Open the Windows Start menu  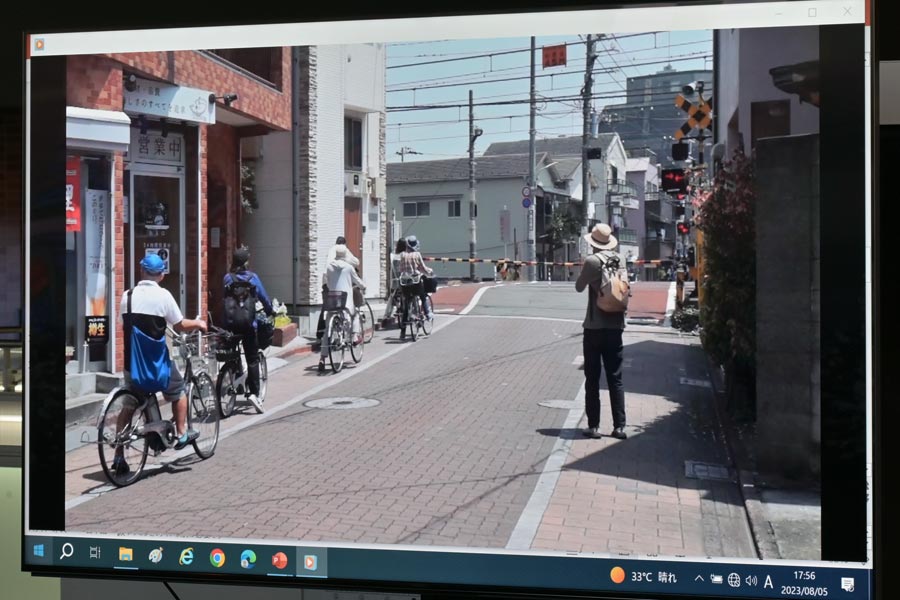click(x=38, y=551)
